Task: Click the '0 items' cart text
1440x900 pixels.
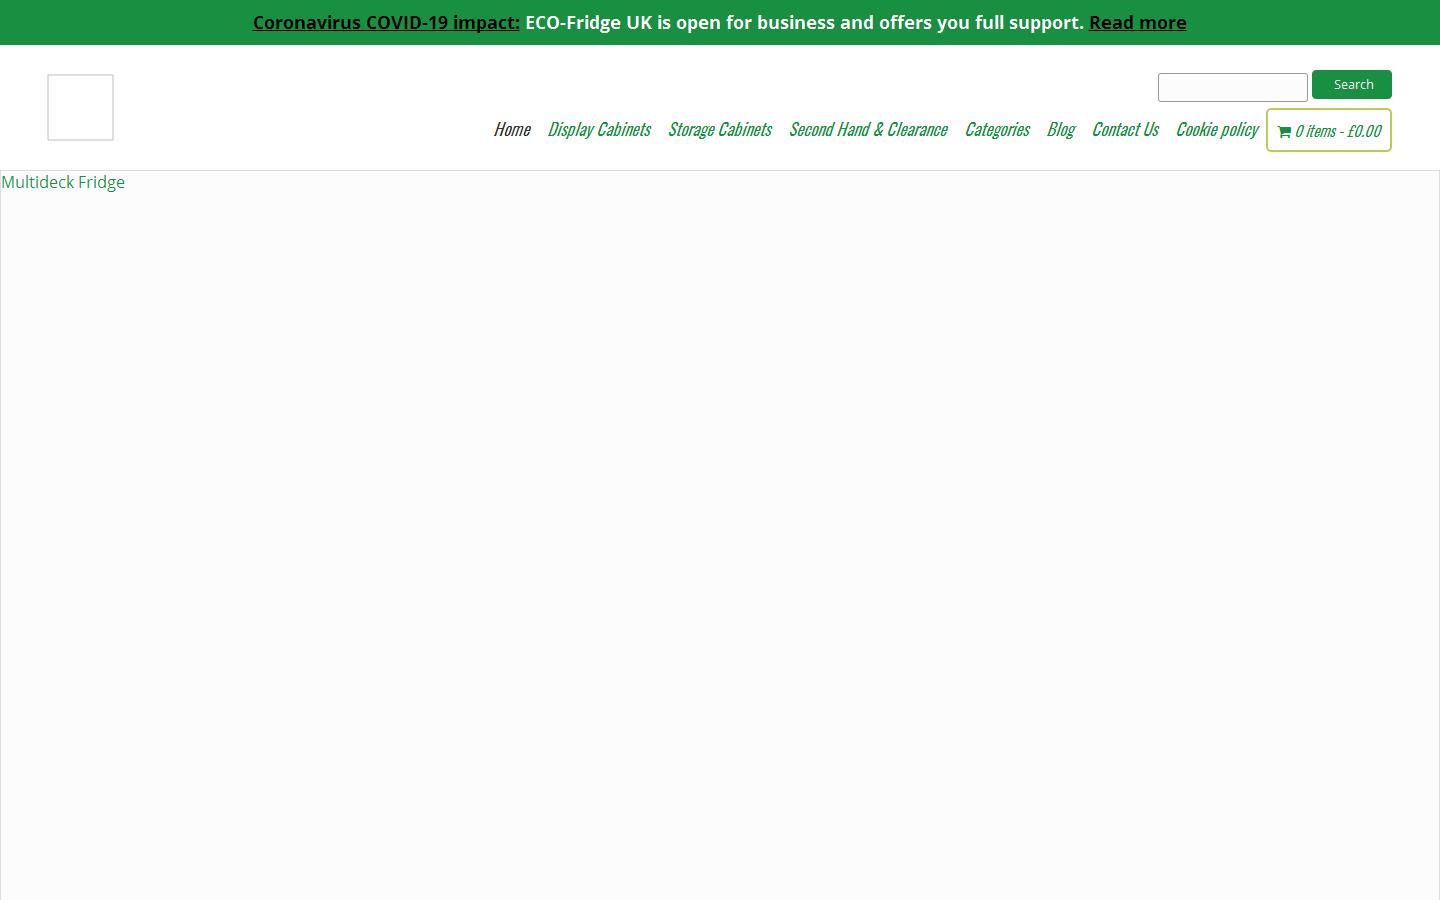Action: point(1315,131)
